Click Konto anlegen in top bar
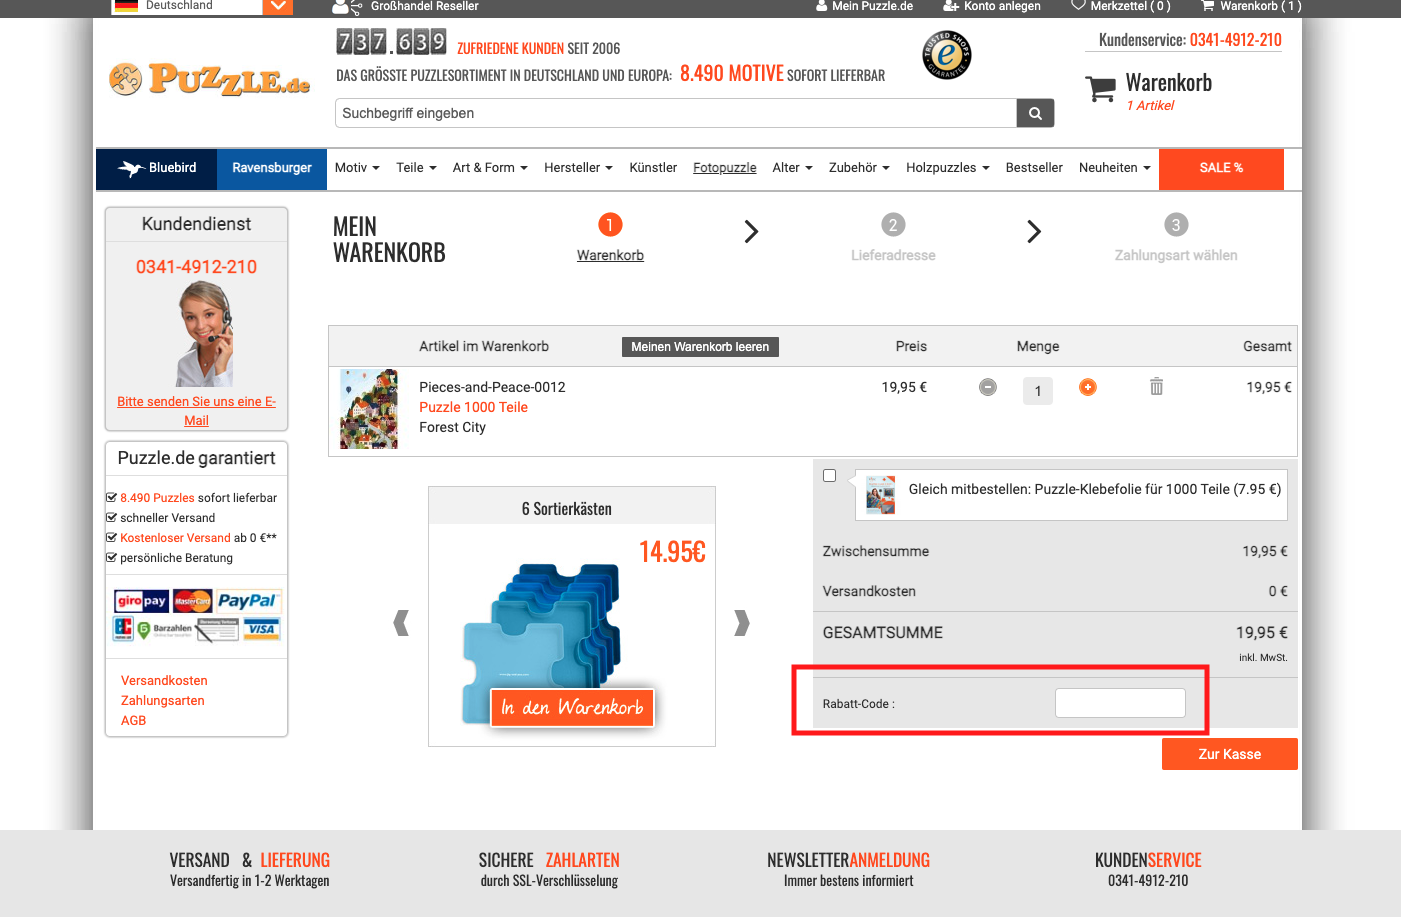The image size is (1401, 917). 992,6
